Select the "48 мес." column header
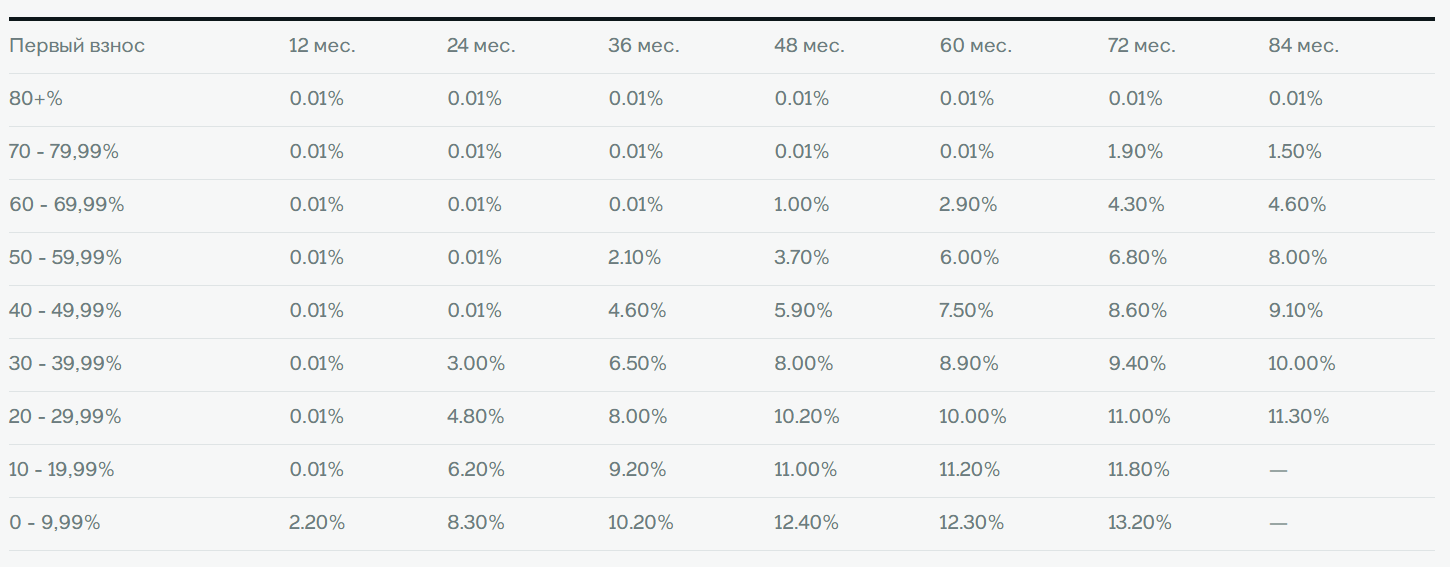The image size is (1450, 567). click(809, 46)
